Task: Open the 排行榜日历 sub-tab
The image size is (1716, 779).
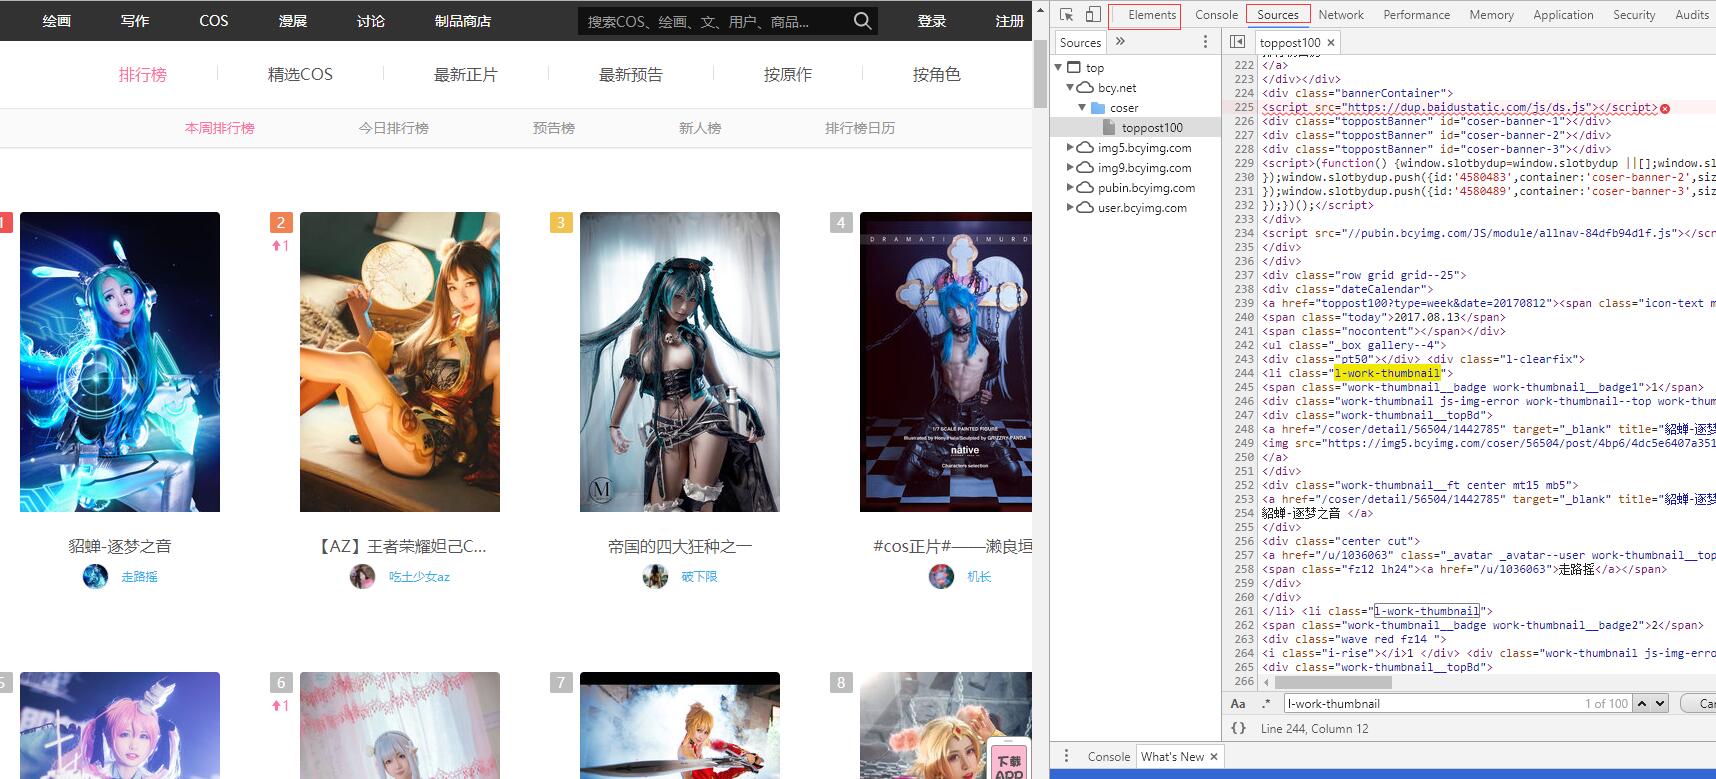Action: click(860, 128)
